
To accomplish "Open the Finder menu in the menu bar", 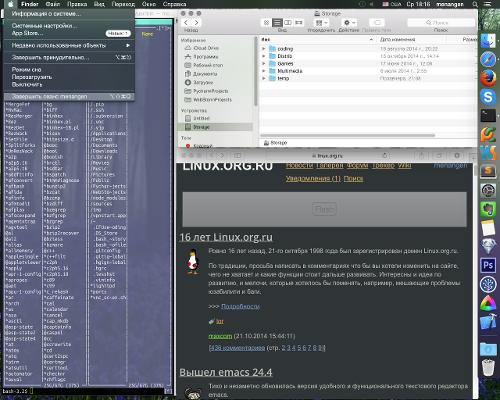I will (x=30, y=4).
